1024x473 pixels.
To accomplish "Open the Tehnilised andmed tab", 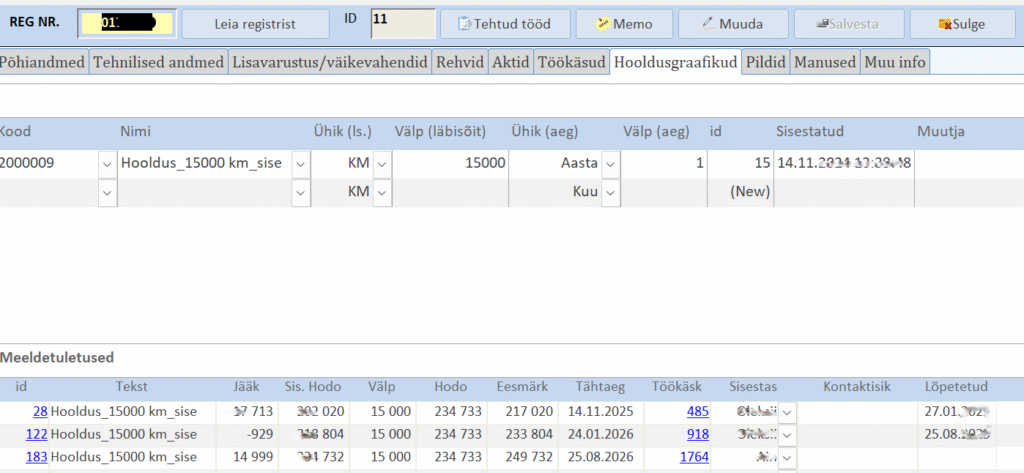I will click(x=158, y=62).
